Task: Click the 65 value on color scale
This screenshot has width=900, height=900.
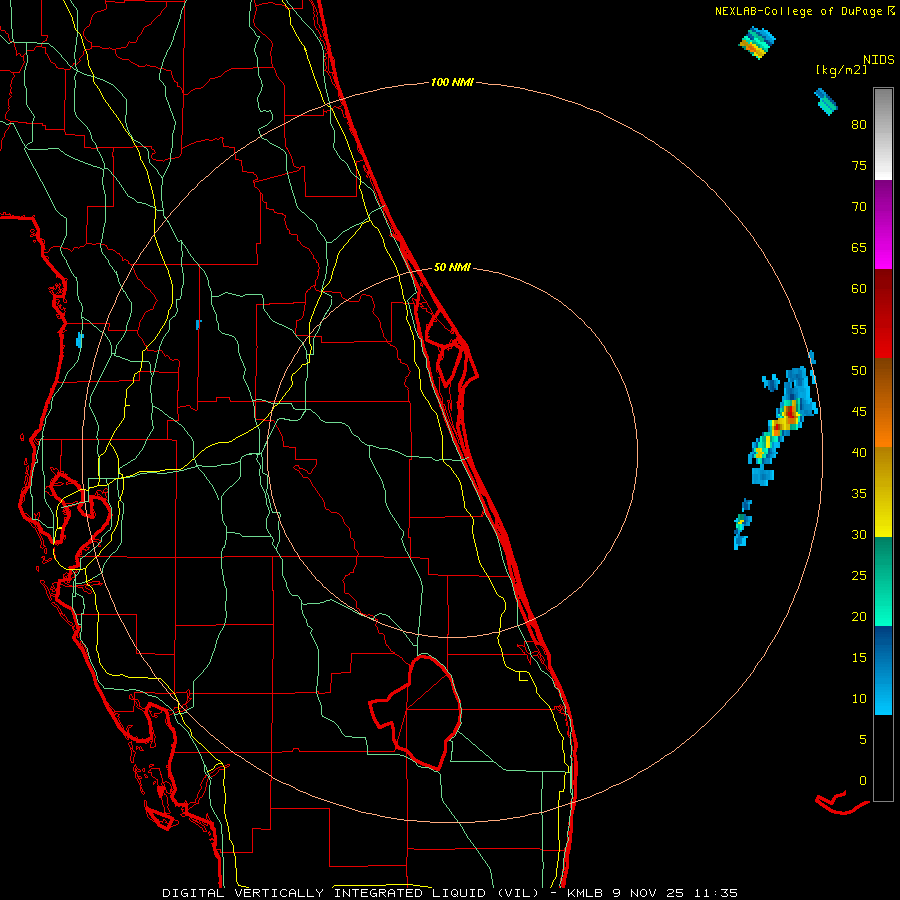Action: pos(859,248)
